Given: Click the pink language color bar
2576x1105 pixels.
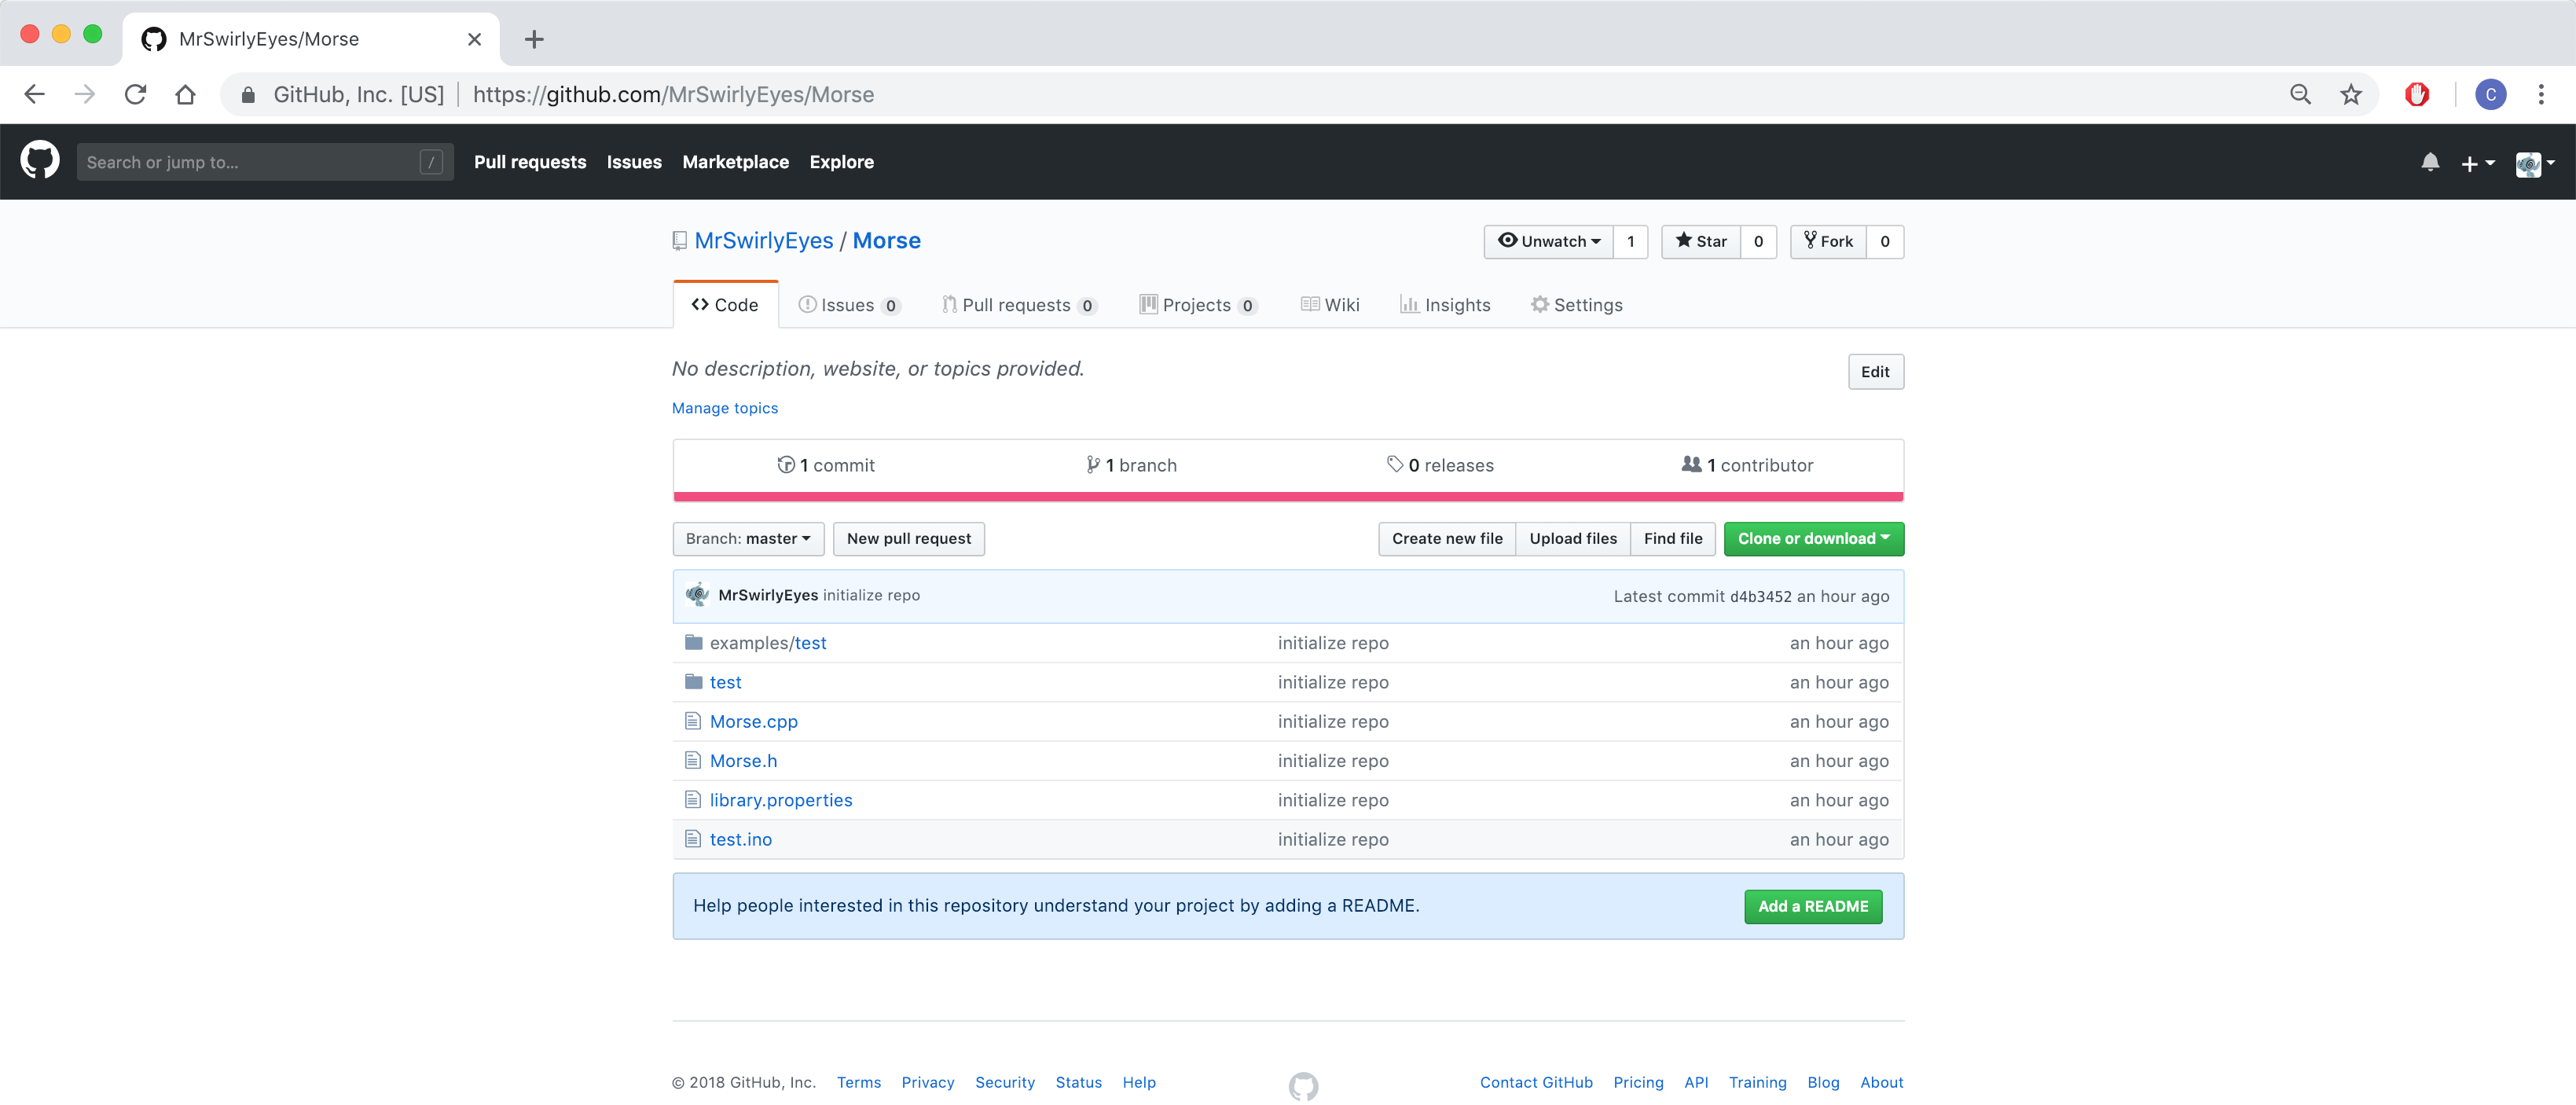Looking at the screenshot, I should tap(1288, 496).
